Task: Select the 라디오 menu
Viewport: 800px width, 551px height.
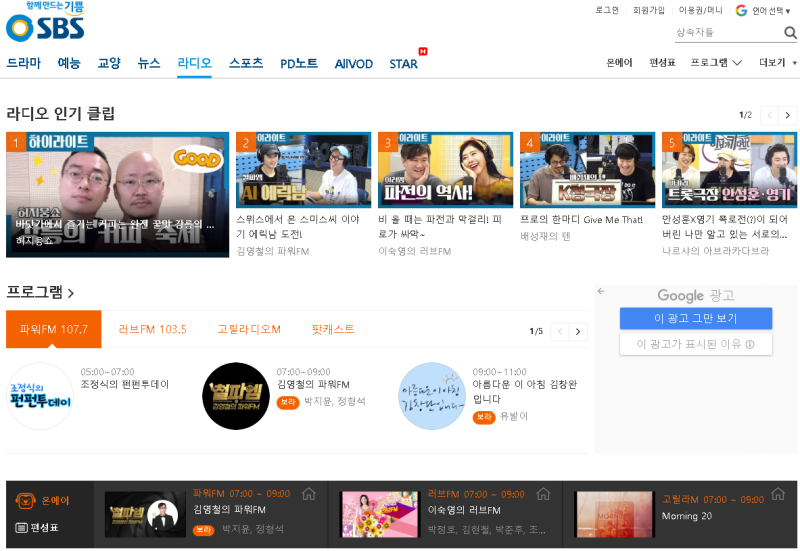Action: tap(194, 63)
